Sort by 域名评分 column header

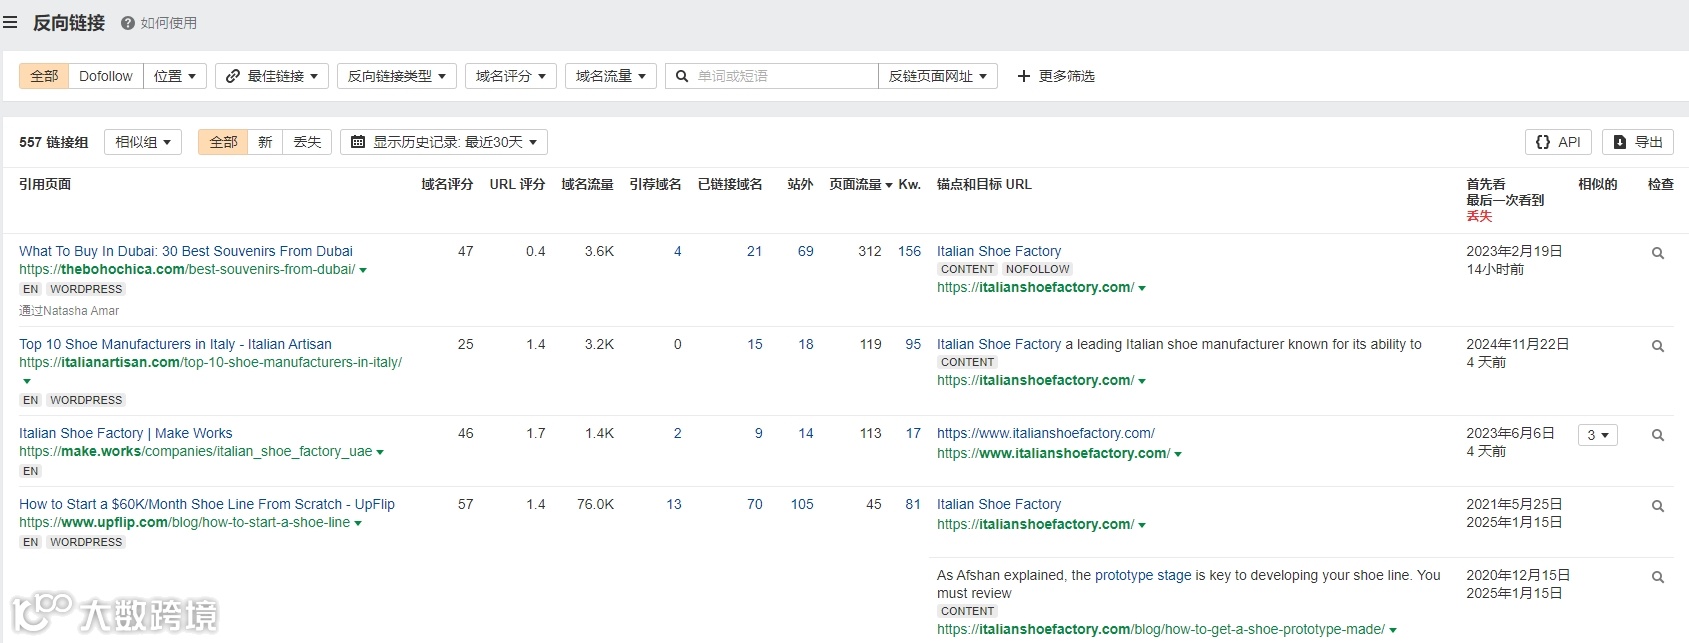point(447,184)
